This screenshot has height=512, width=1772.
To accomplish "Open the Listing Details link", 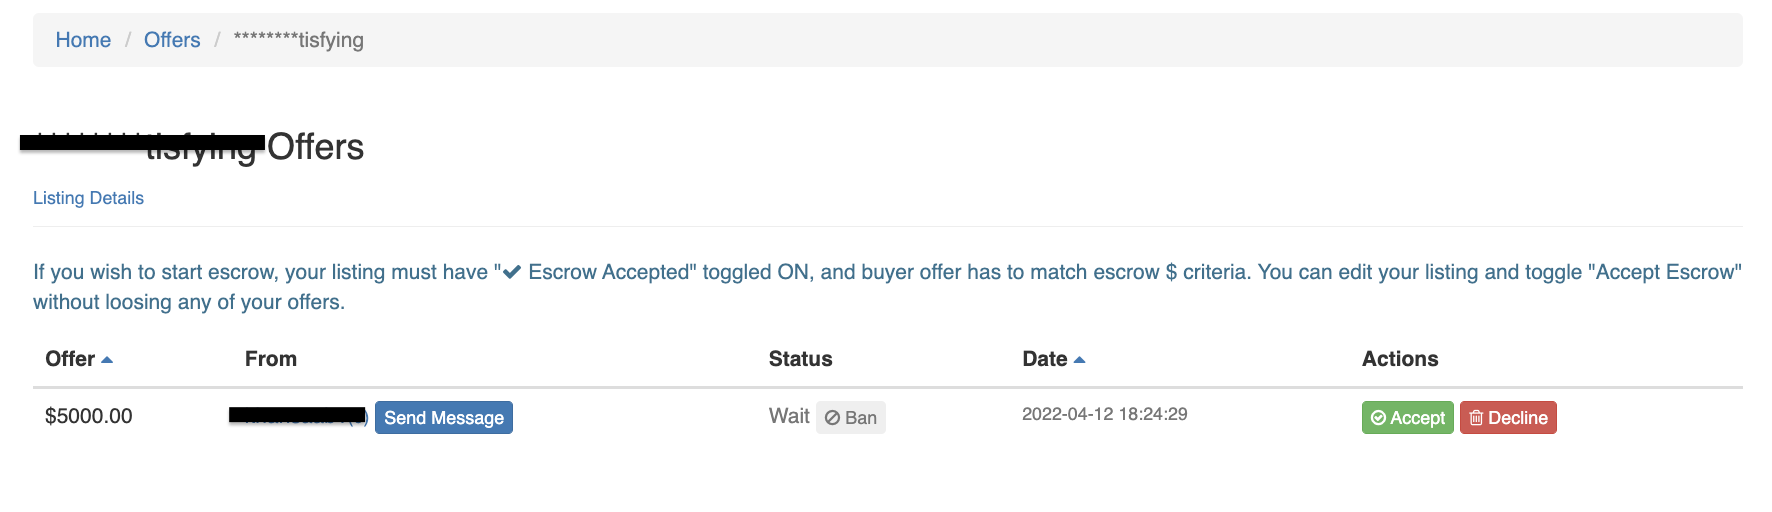I will tap(88, 198).
